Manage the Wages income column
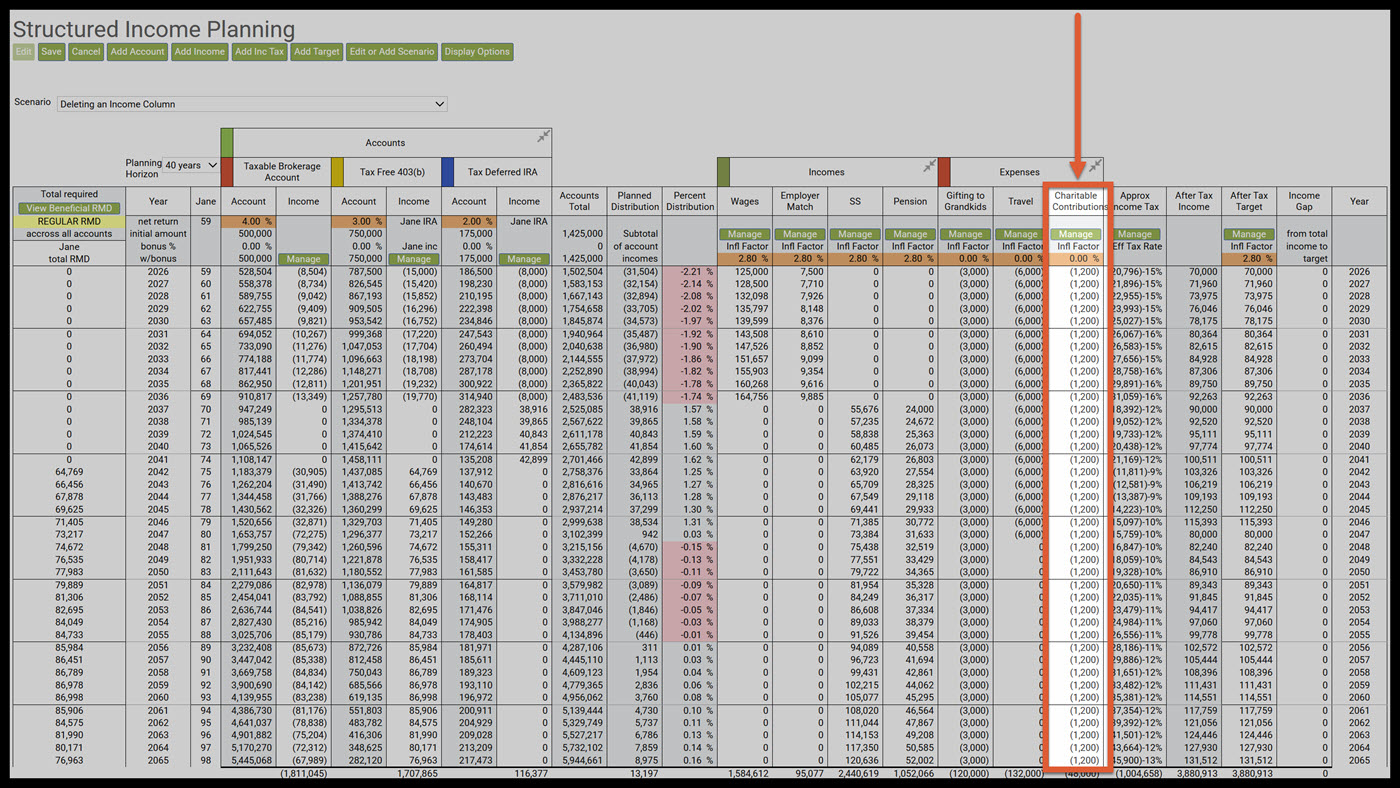 coord(745,234)
